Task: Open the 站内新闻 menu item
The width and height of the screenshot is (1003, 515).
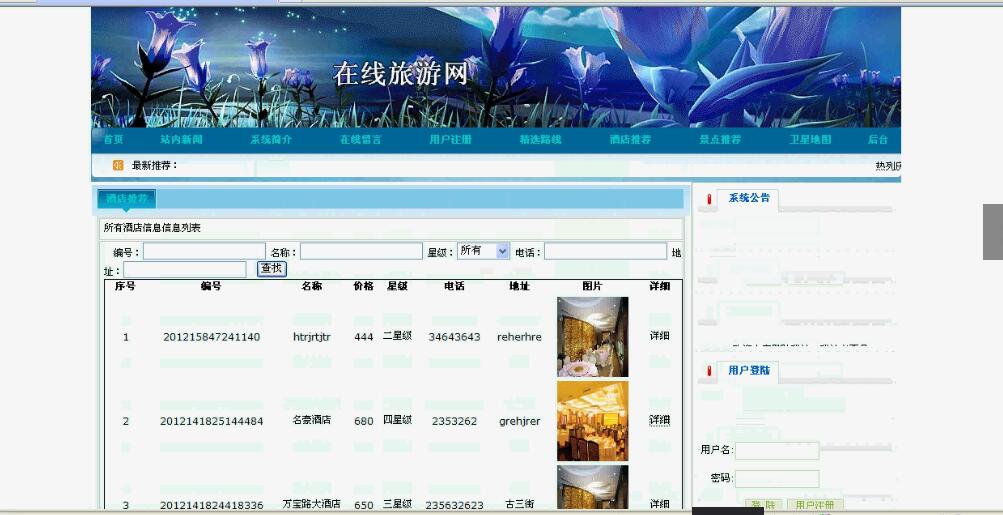Action: 182,139
